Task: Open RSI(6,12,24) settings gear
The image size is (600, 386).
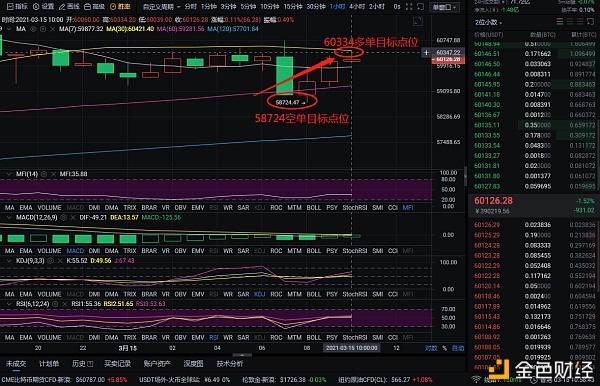Action: [55, 304]
